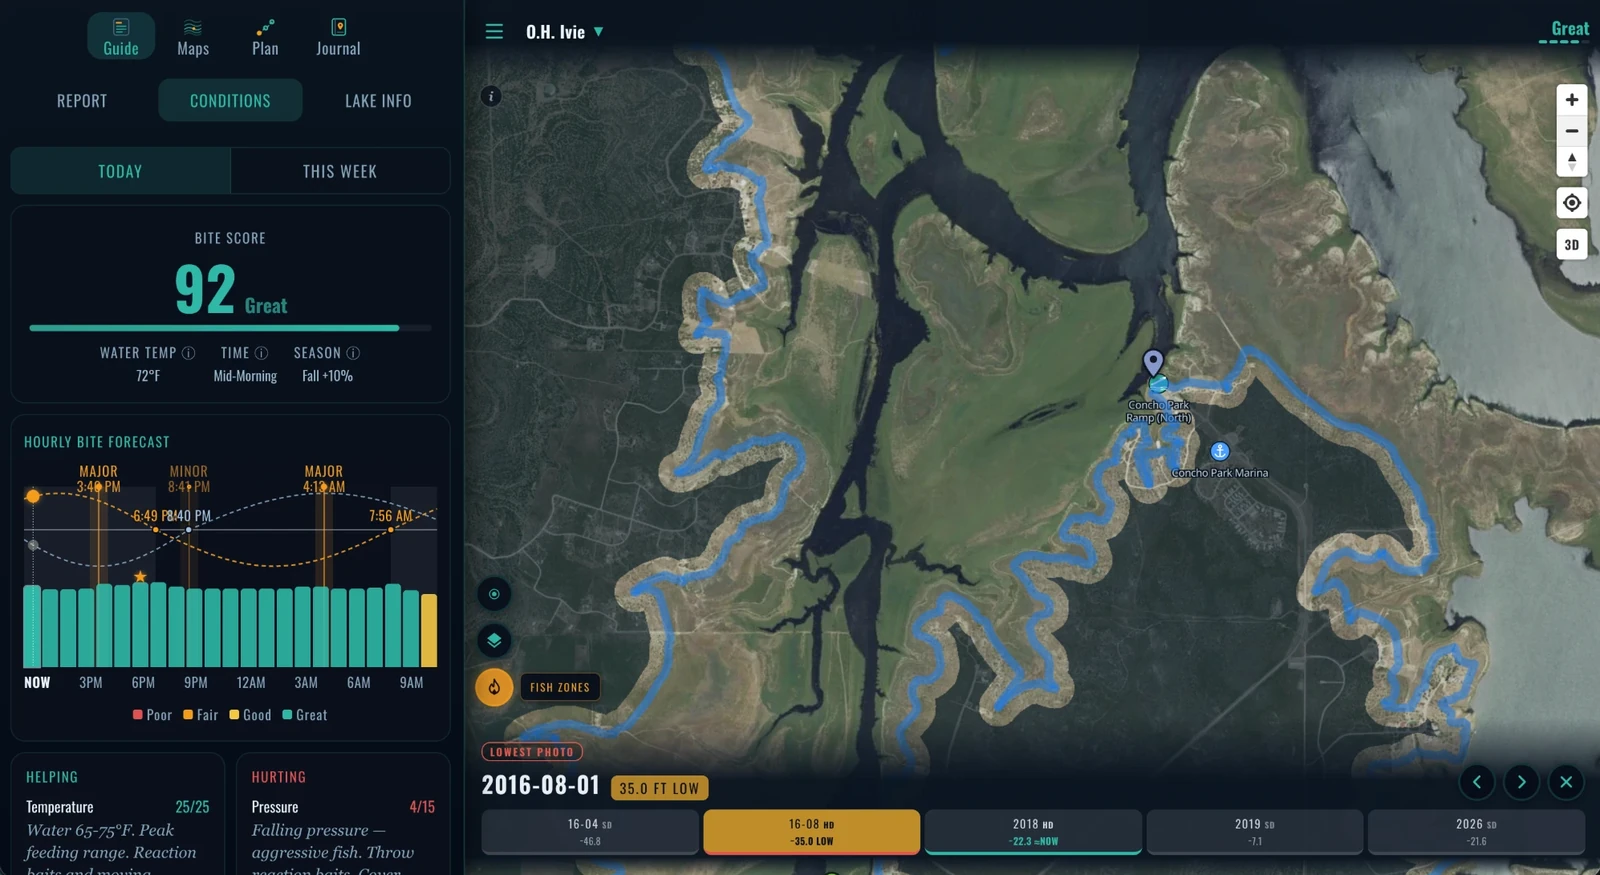Go to next historical photo
1600x875 pixels.
tap(1522, 782)
